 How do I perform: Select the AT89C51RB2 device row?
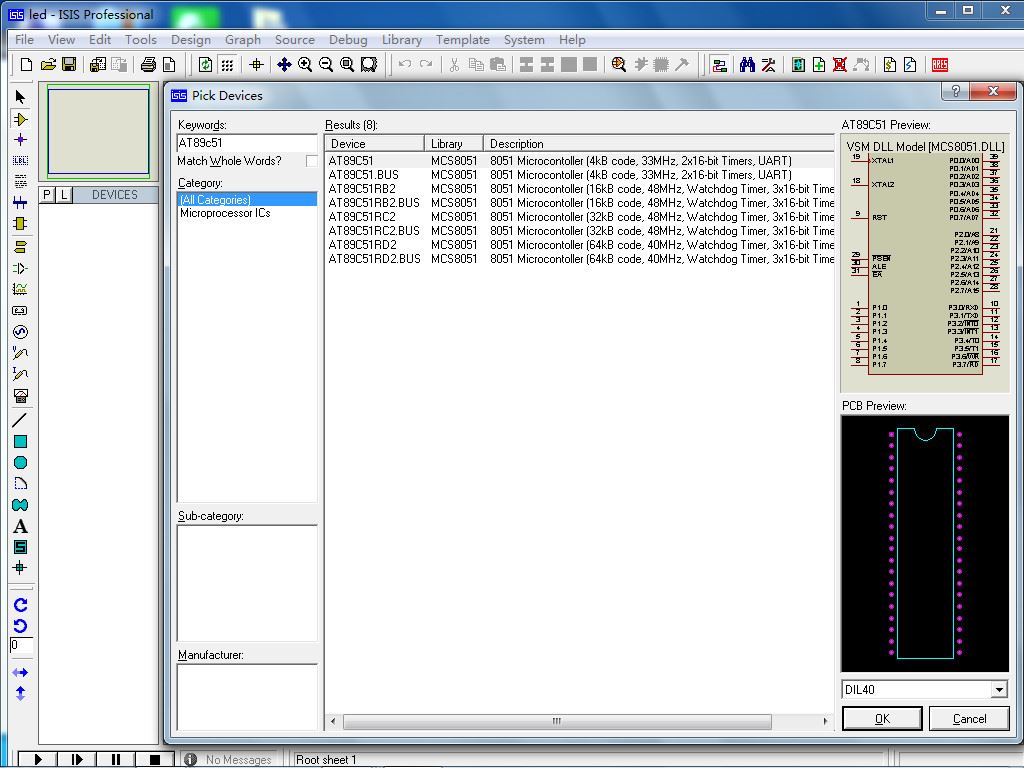580,189
